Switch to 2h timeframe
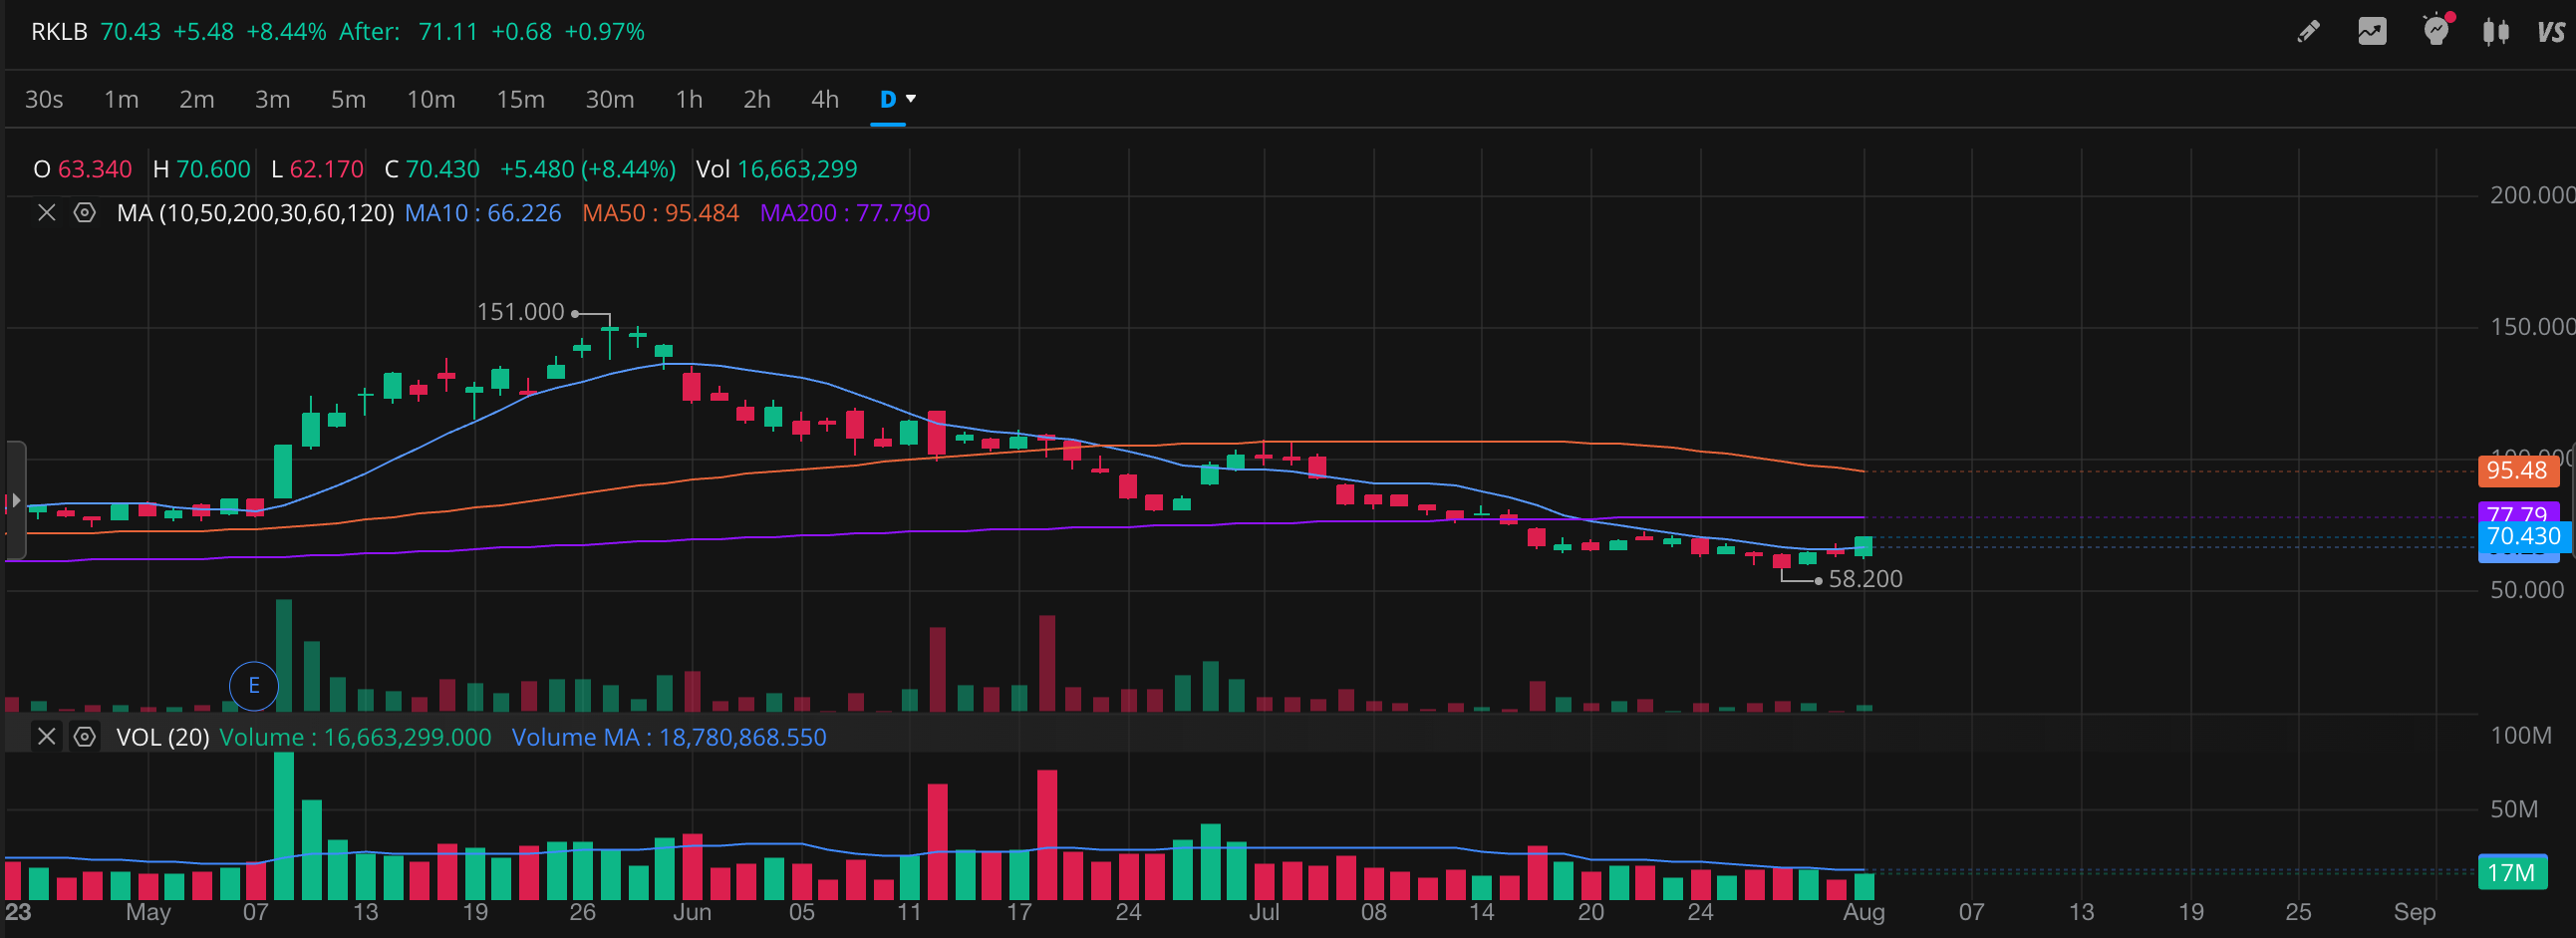 coord(757,99)
